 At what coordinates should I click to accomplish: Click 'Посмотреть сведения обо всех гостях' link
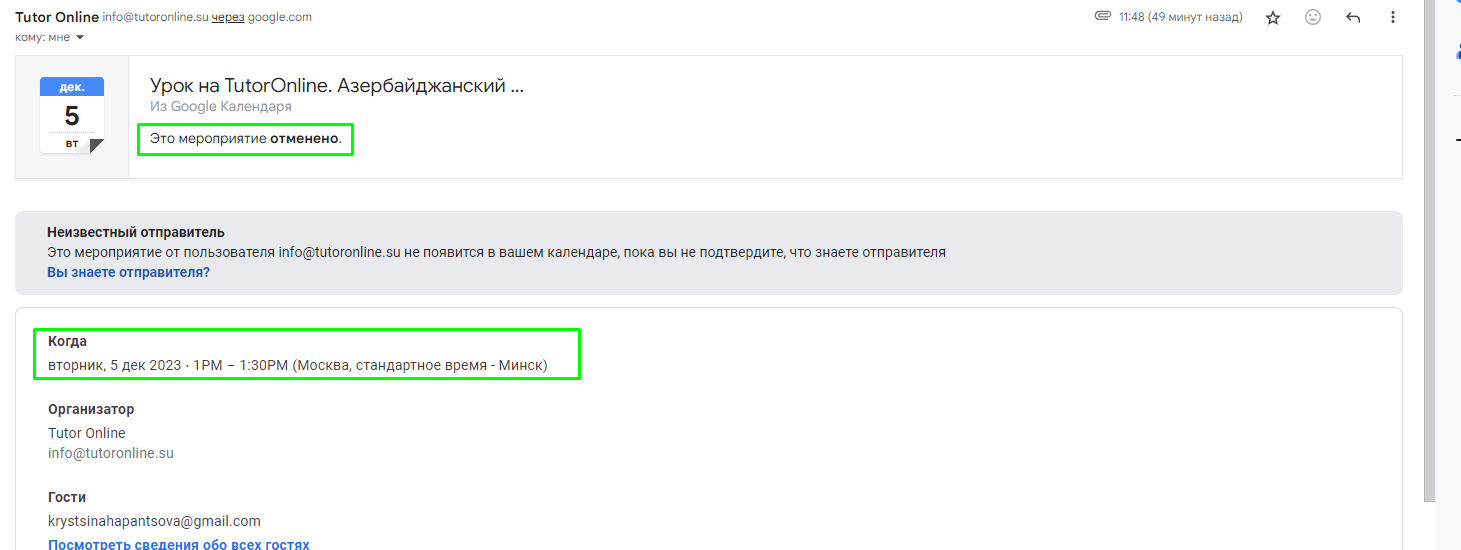[x=179, y=544]
